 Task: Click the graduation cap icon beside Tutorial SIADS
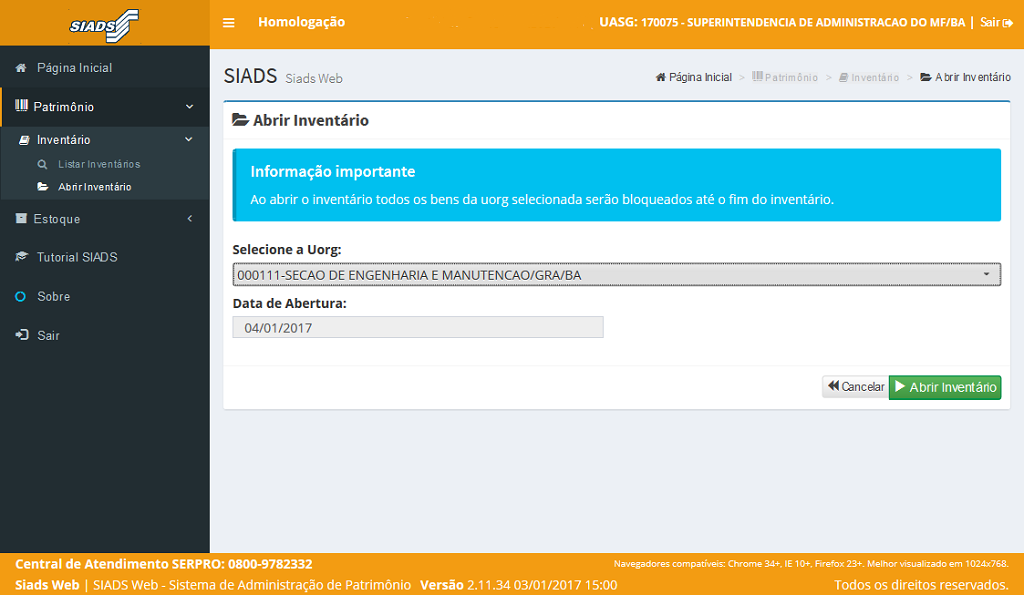click(x=22, y=257)
